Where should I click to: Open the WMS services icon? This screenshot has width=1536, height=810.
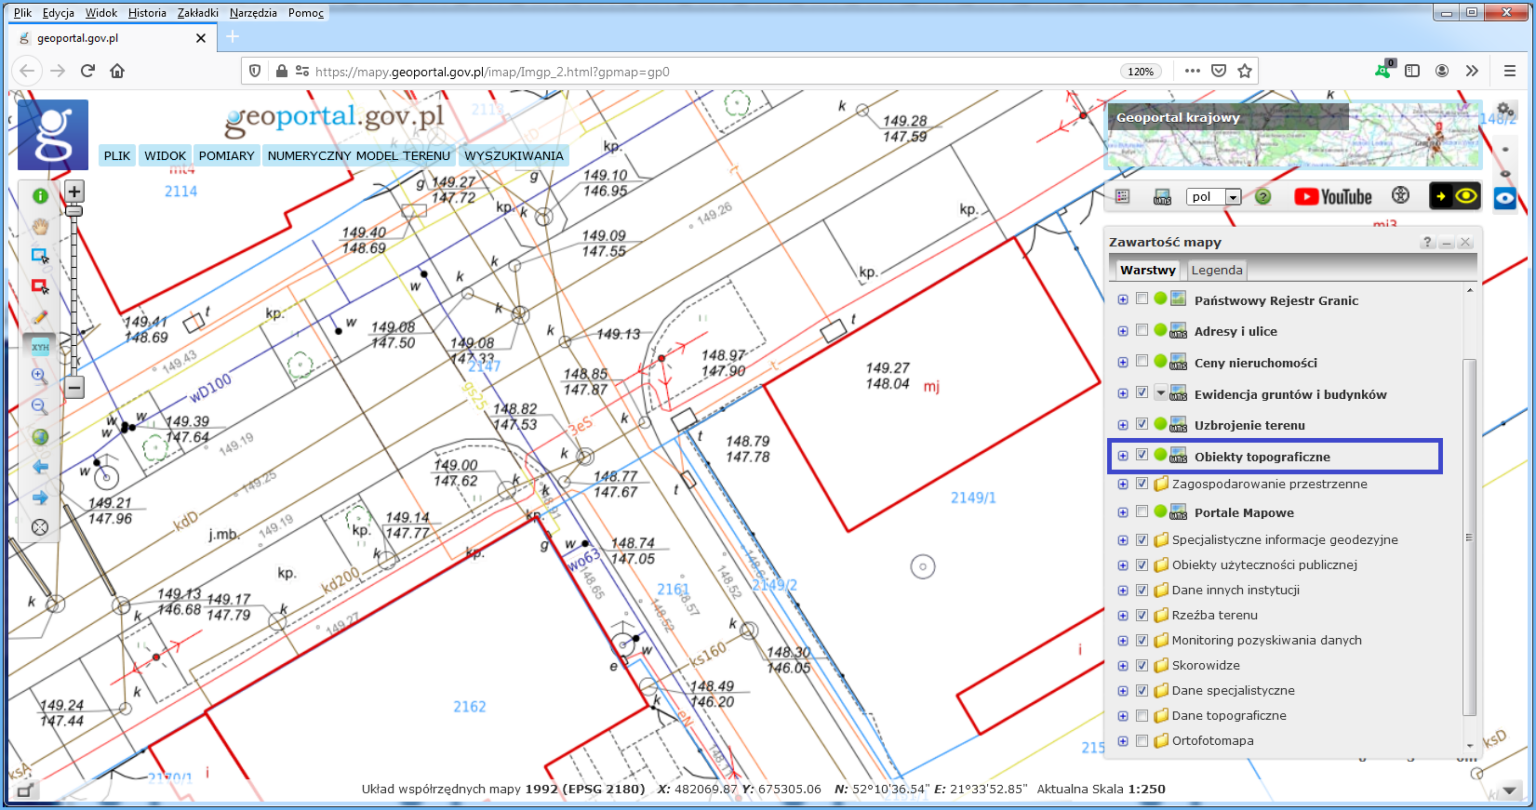coord(1162,196)
